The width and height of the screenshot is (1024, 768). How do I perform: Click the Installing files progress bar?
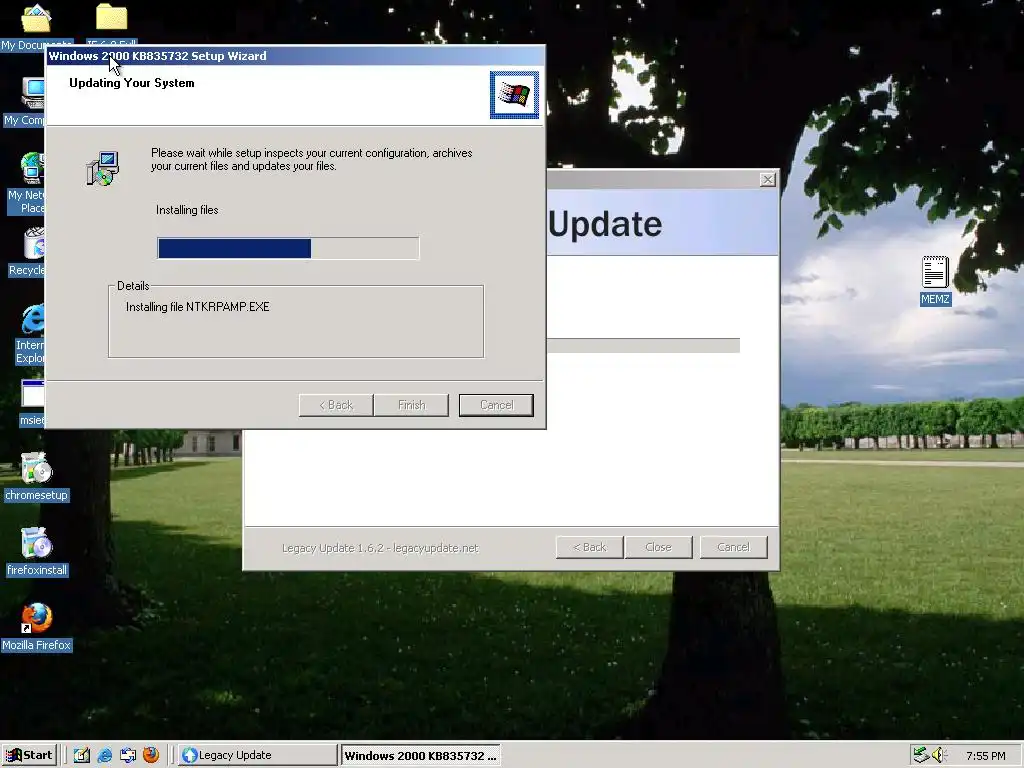pyautogui.click(x=288, y=248)
